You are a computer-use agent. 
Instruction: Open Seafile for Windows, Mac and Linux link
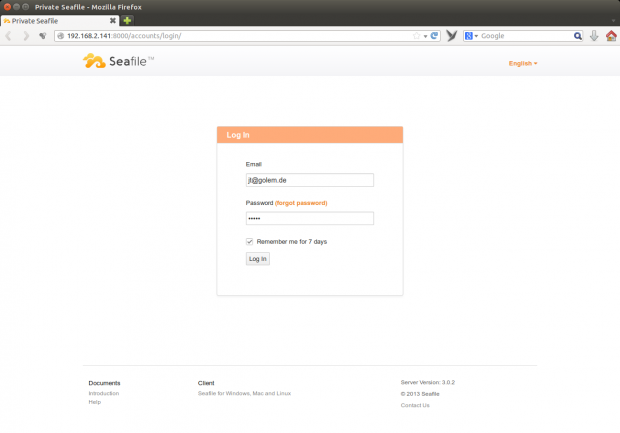(244, 393)
